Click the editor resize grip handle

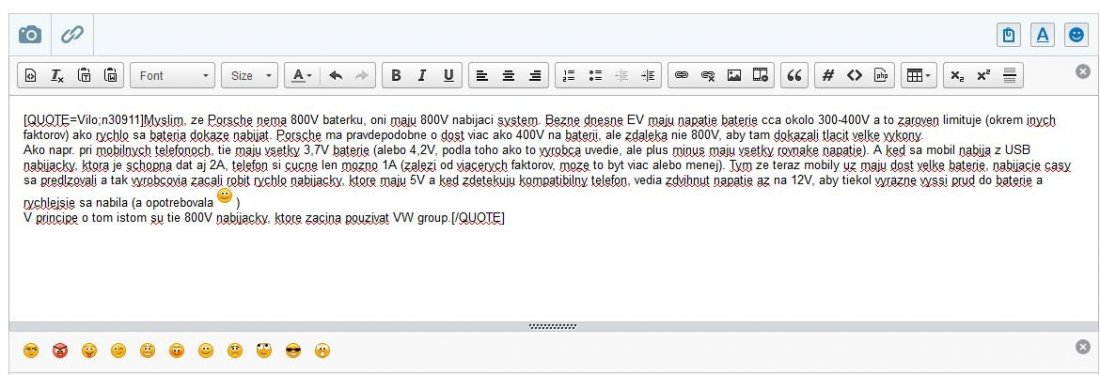(x=552, y=326)
